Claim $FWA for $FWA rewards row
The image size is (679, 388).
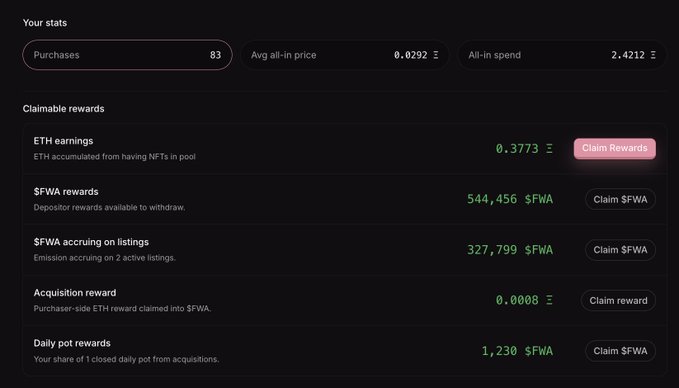pyautogui.click(x=620, y=199)
